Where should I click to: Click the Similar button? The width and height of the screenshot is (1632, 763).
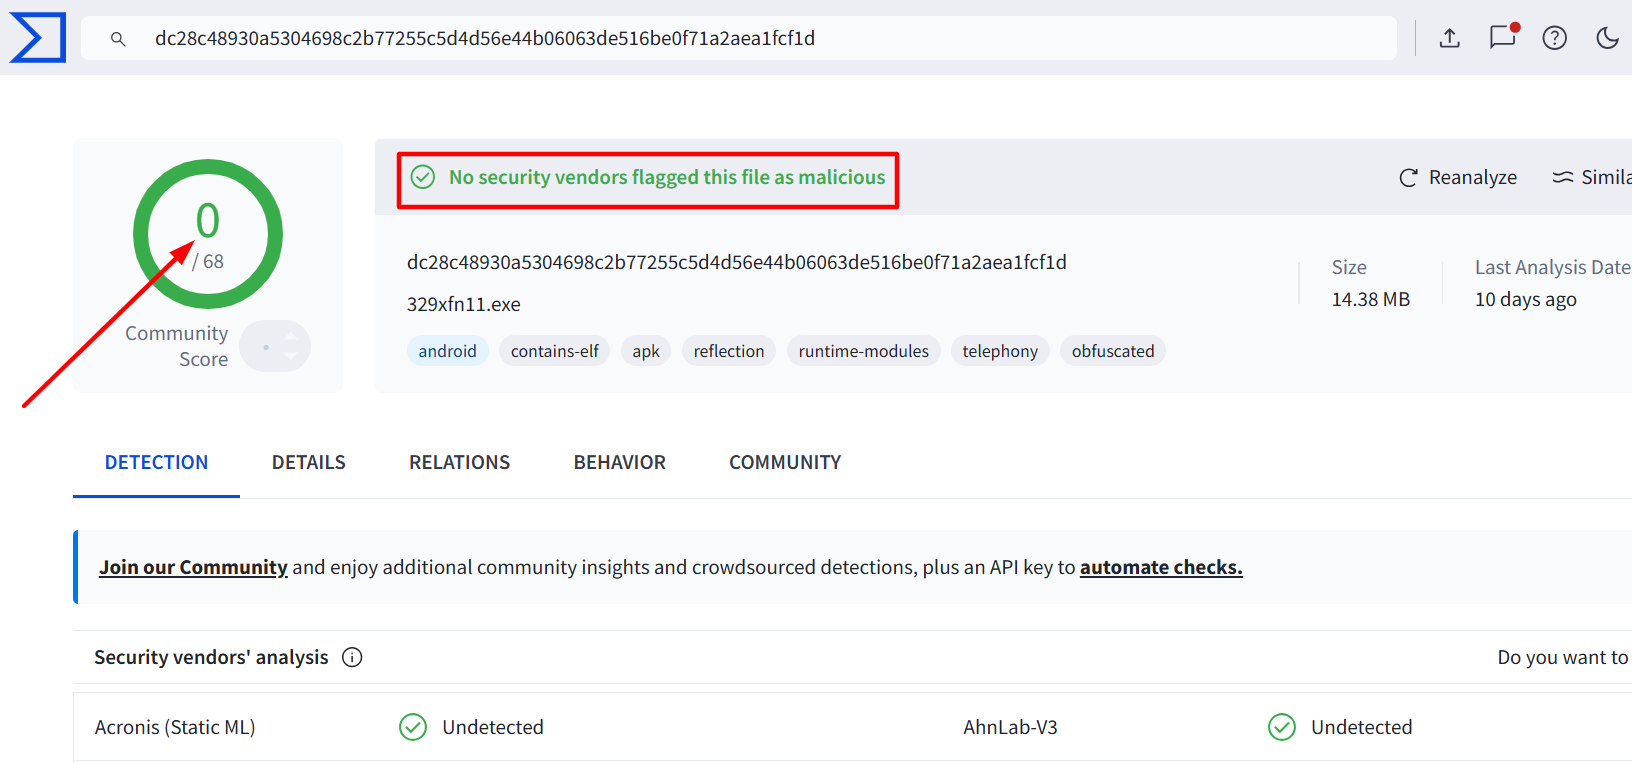tap(1591, 177)
